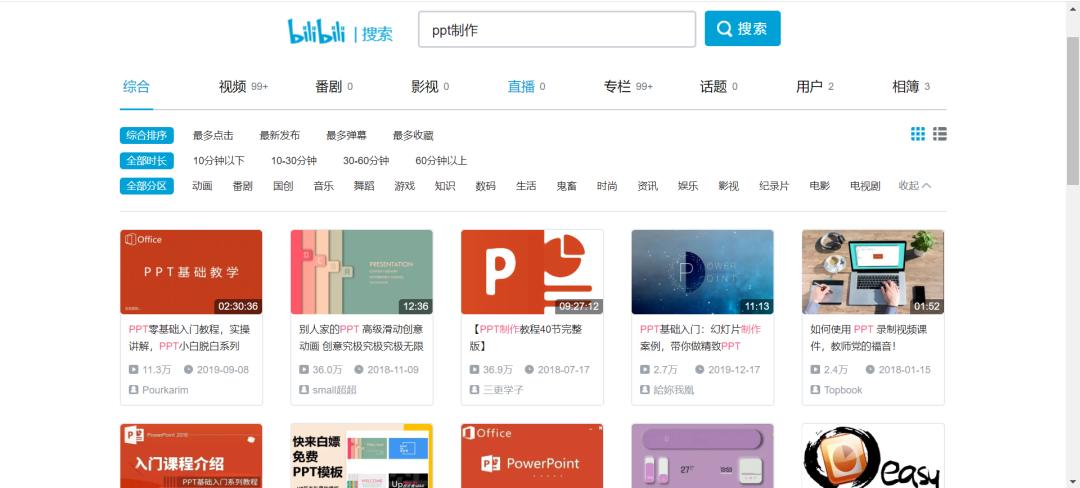Open the 专栏 tab

click(628, 87)
